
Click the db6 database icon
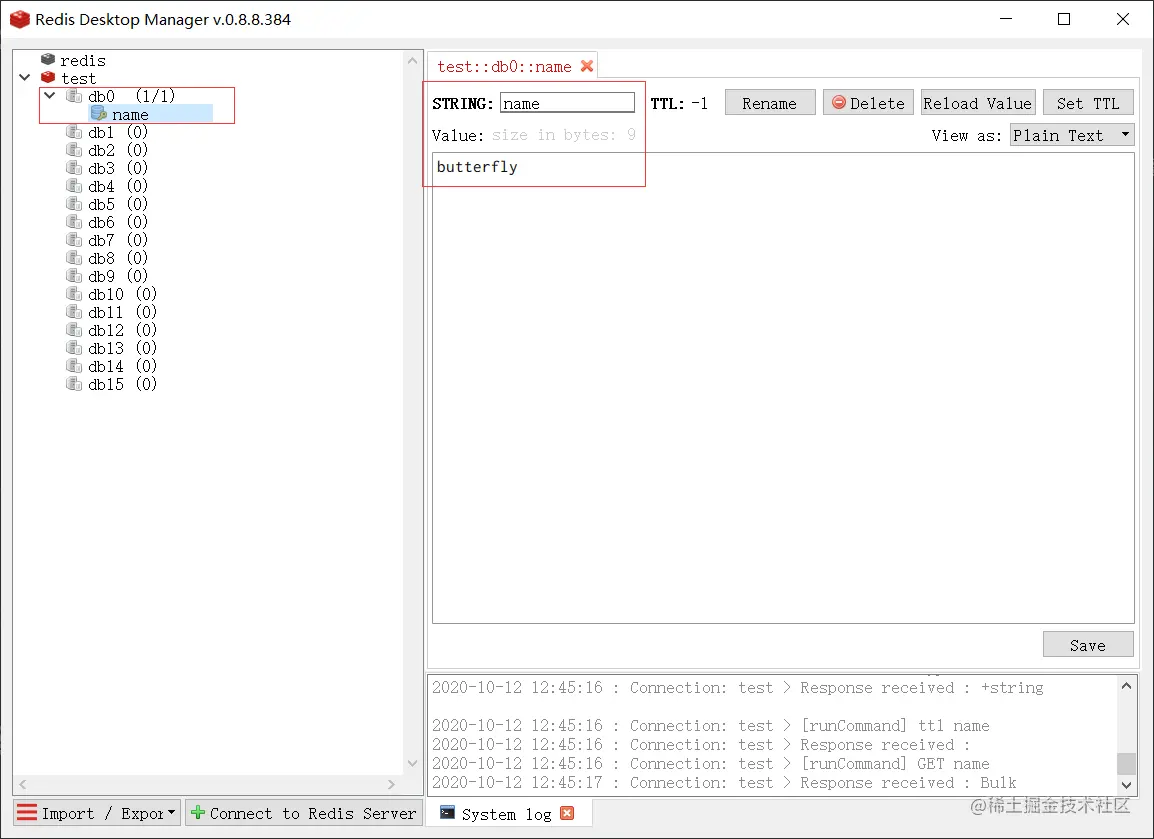pyautogui.click(x=74, y=222)
